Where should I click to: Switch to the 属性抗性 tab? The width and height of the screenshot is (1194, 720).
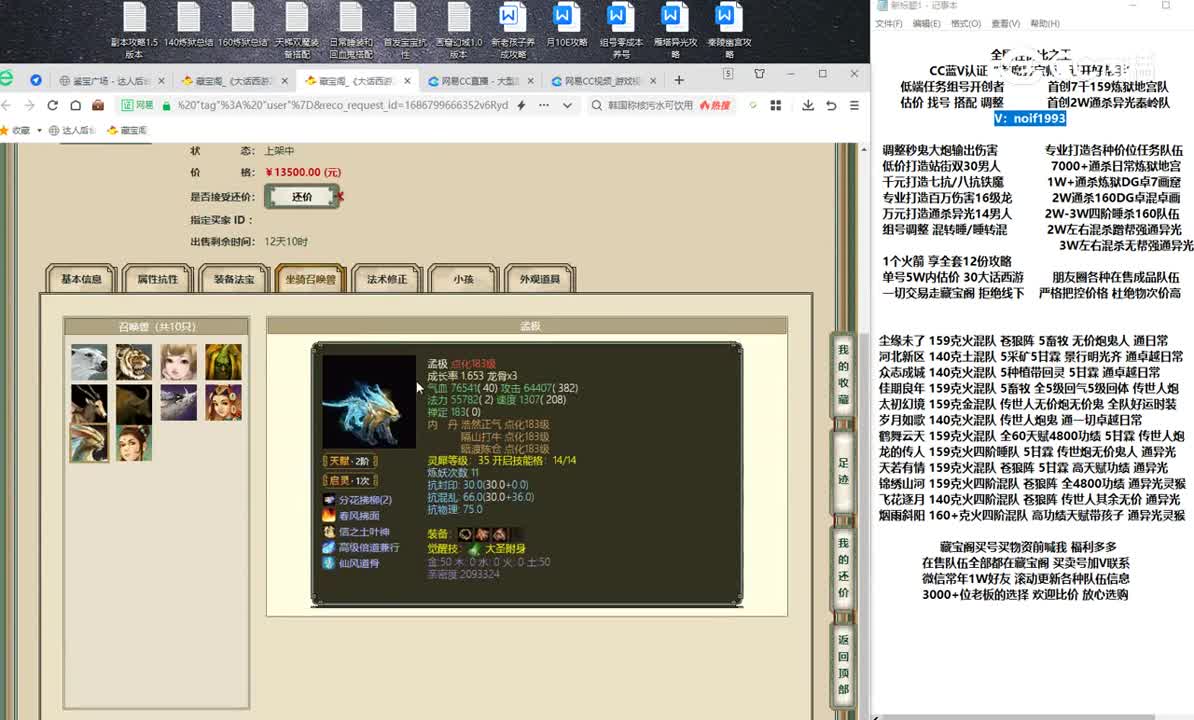pyautogui.click(x=158, y=279)
